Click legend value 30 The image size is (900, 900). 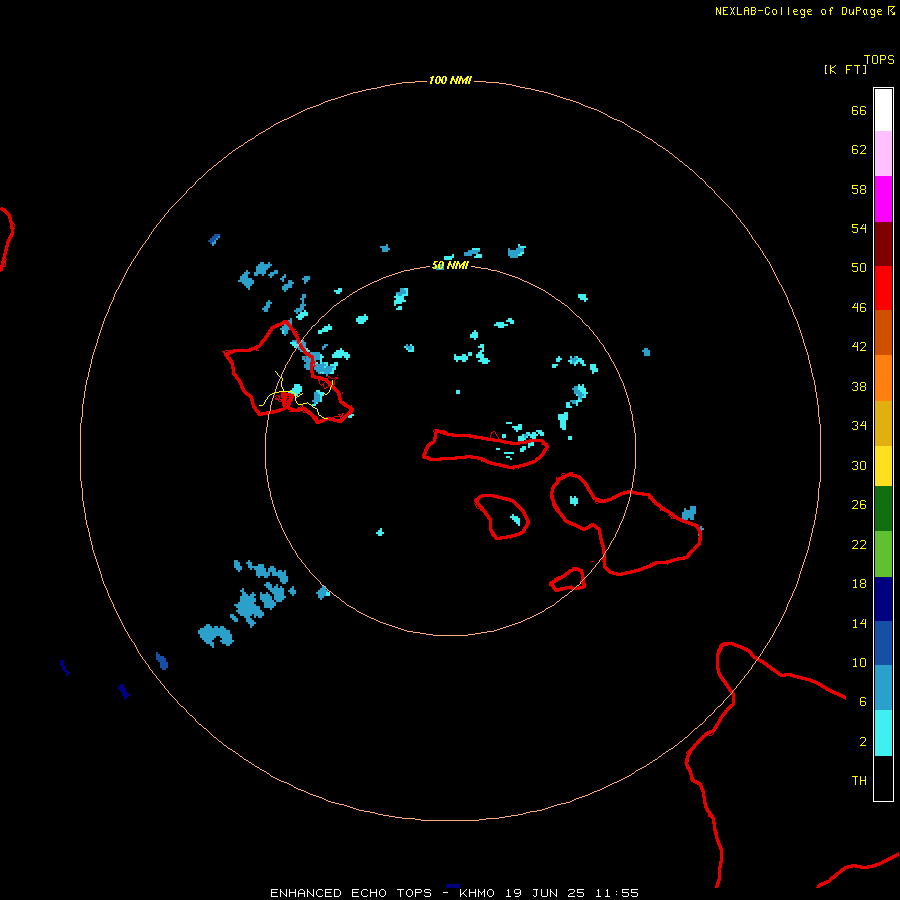(x=859, y=465)
